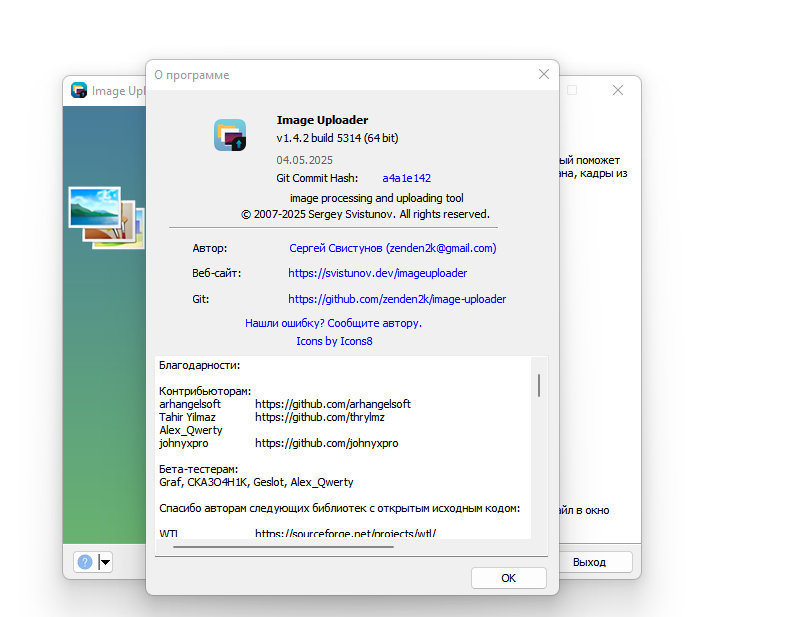
Task: Click the blue help question-mark icon
Action: tap(85, 562)
